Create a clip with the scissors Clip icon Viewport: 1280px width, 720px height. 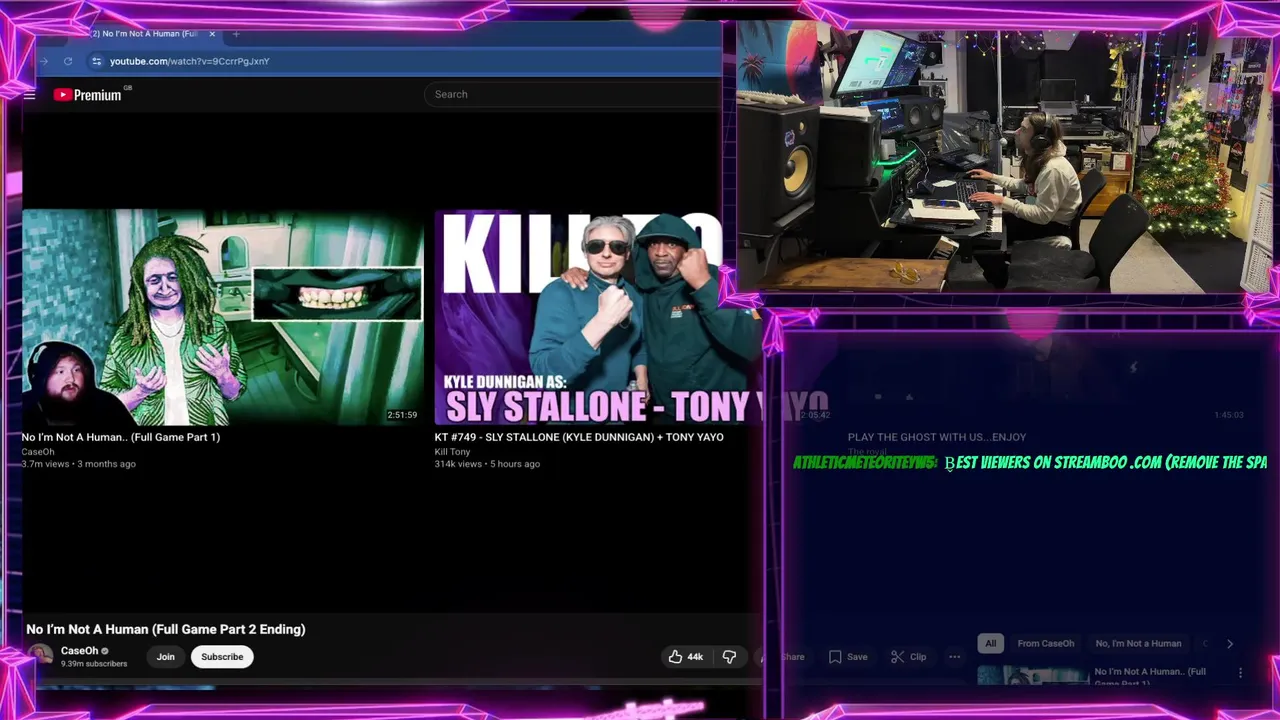click(x=909, y=657)
